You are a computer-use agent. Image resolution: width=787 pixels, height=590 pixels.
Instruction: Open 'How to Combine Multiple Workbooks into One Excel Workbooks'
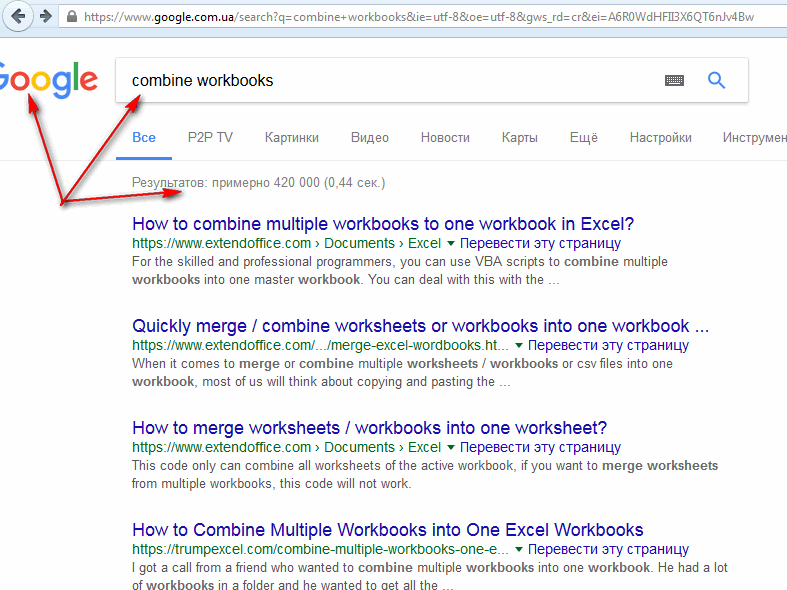(387, 530)
